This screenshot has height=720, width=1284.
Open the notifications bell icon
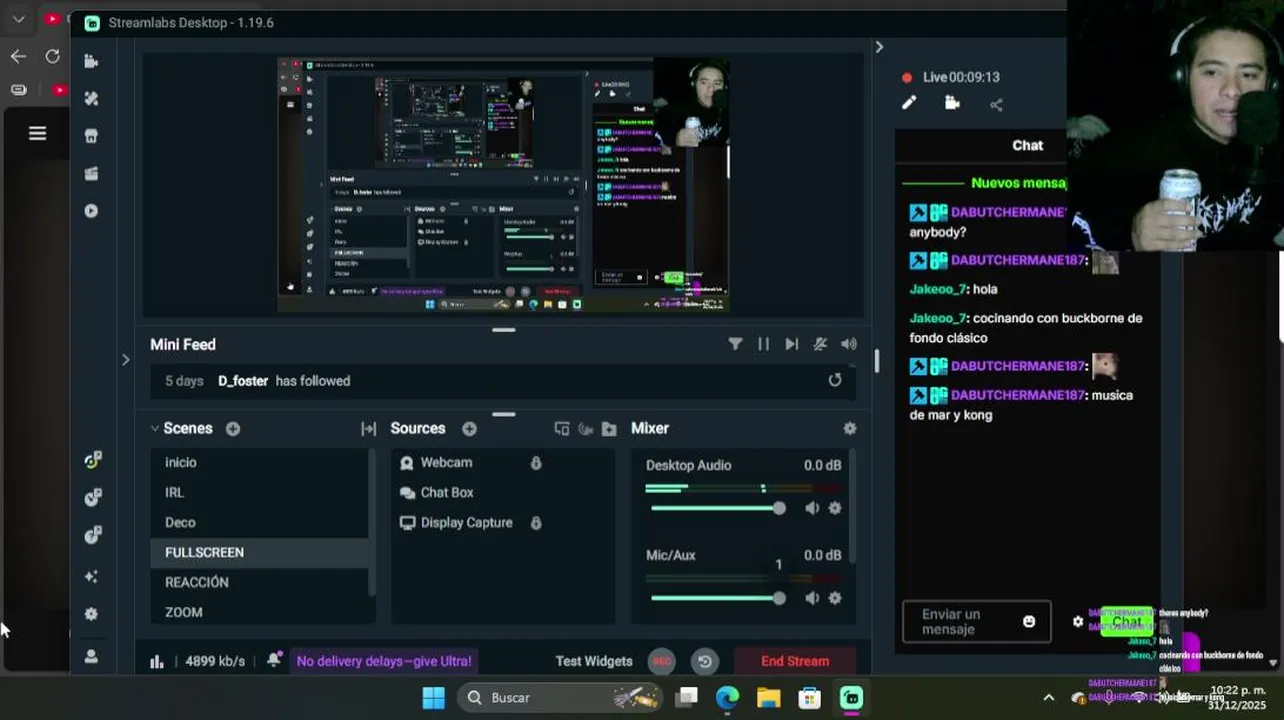tap(274, 660)
